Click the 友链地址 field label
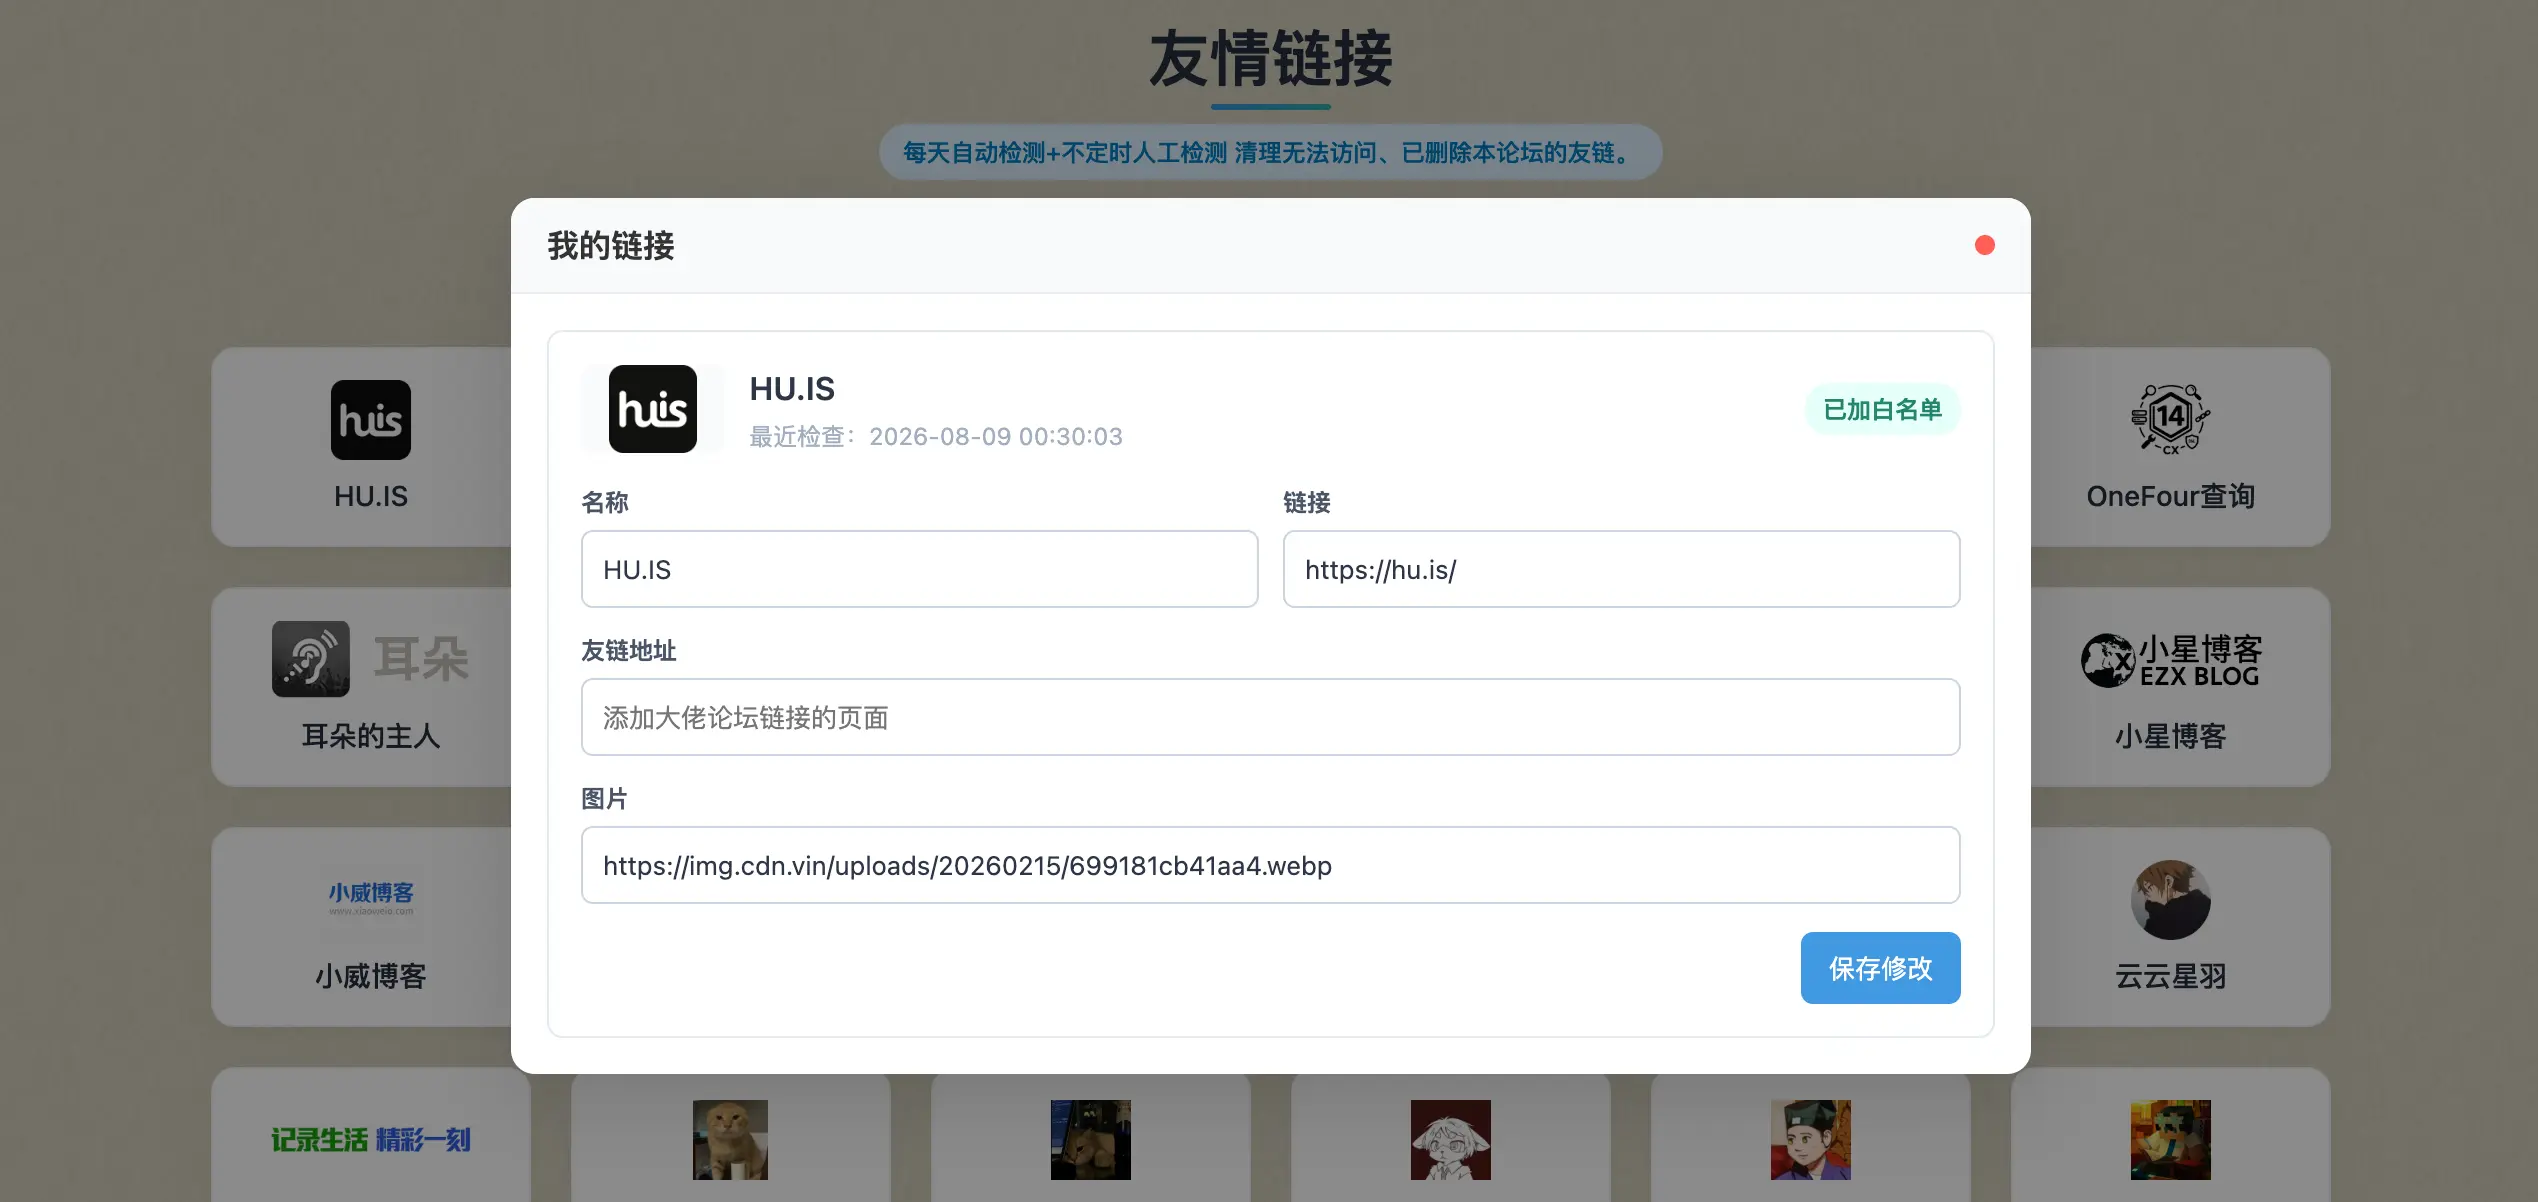The image size is (2538, 1202). tap(629, 650)
